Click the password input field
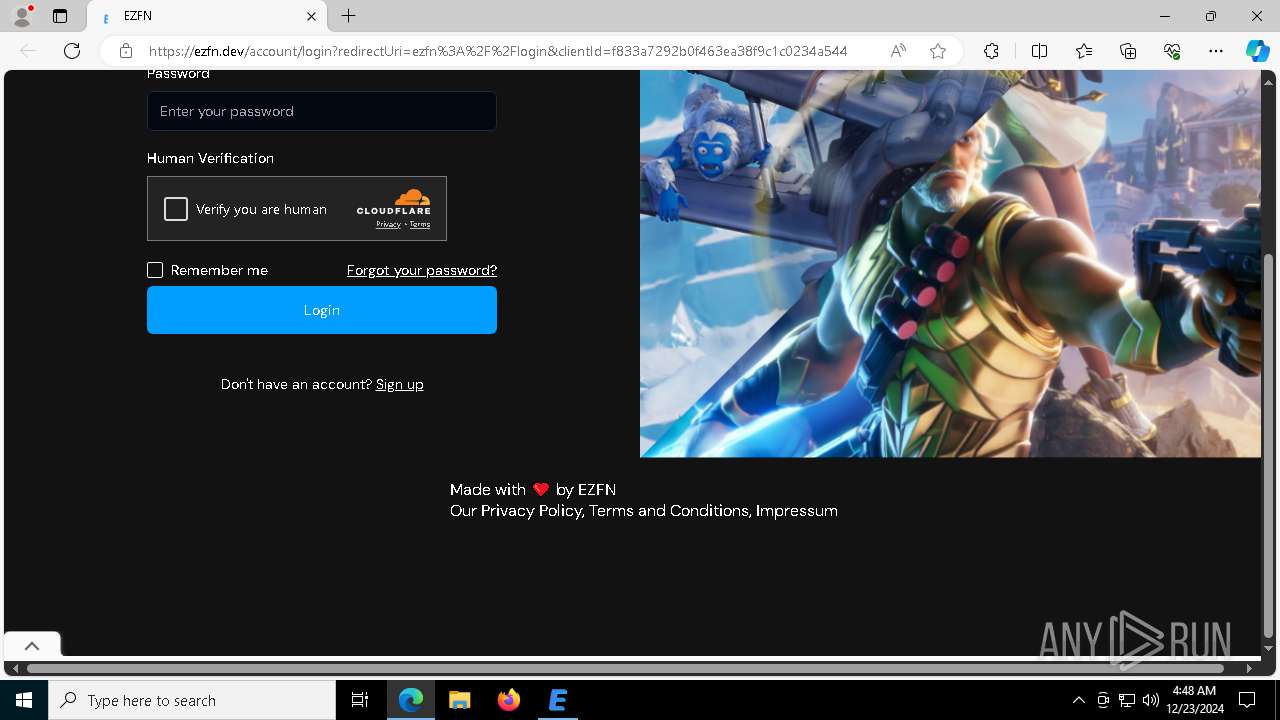 pyautogui.click(x=322, y=111)
